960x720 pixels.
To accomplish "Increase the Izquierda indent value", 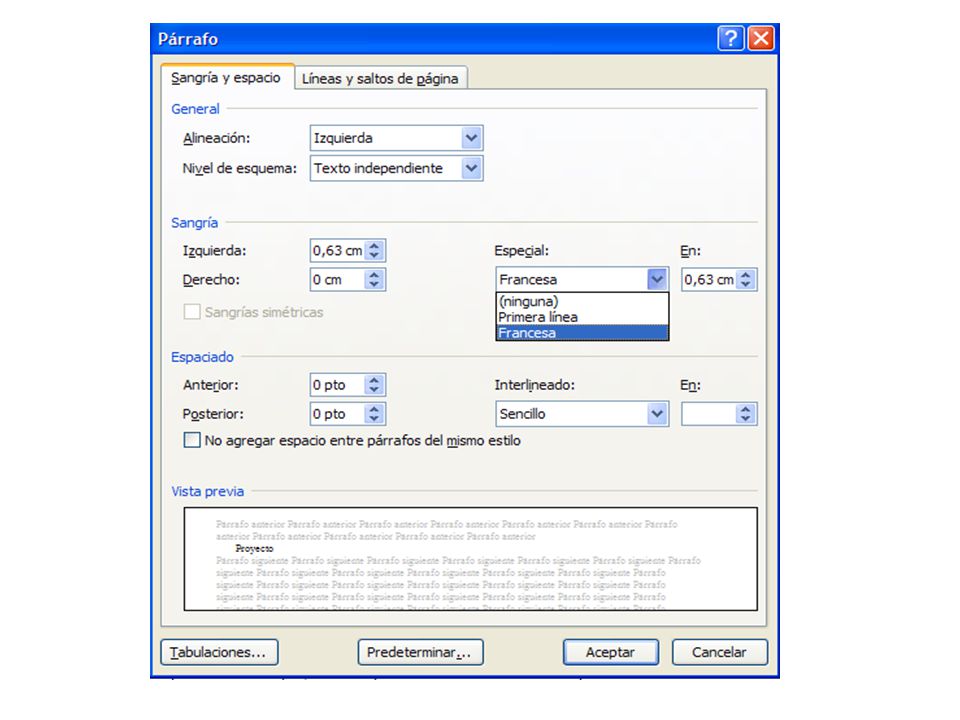I will (x=375, y=246).
